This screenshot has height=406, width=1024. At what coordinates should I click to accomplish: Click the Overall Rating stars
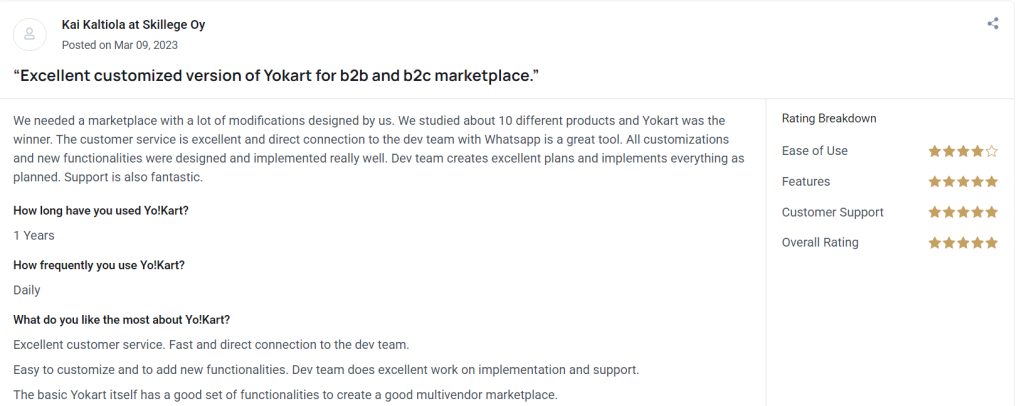click(962, 243)
